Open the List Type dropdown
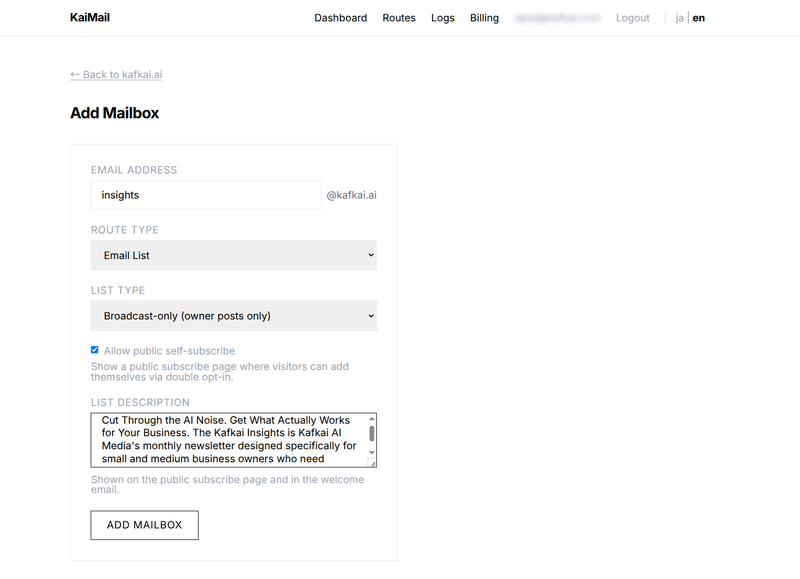 (234, 316)
